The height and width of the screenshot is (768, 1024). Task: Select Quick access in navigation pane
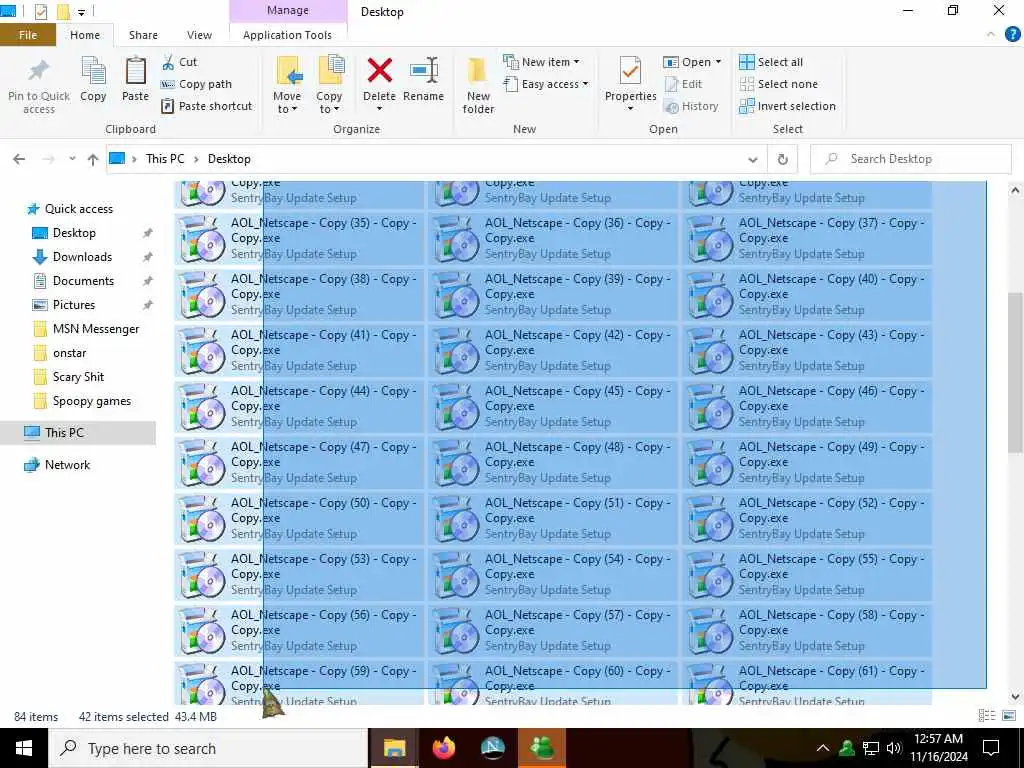(x=79, y=209)
